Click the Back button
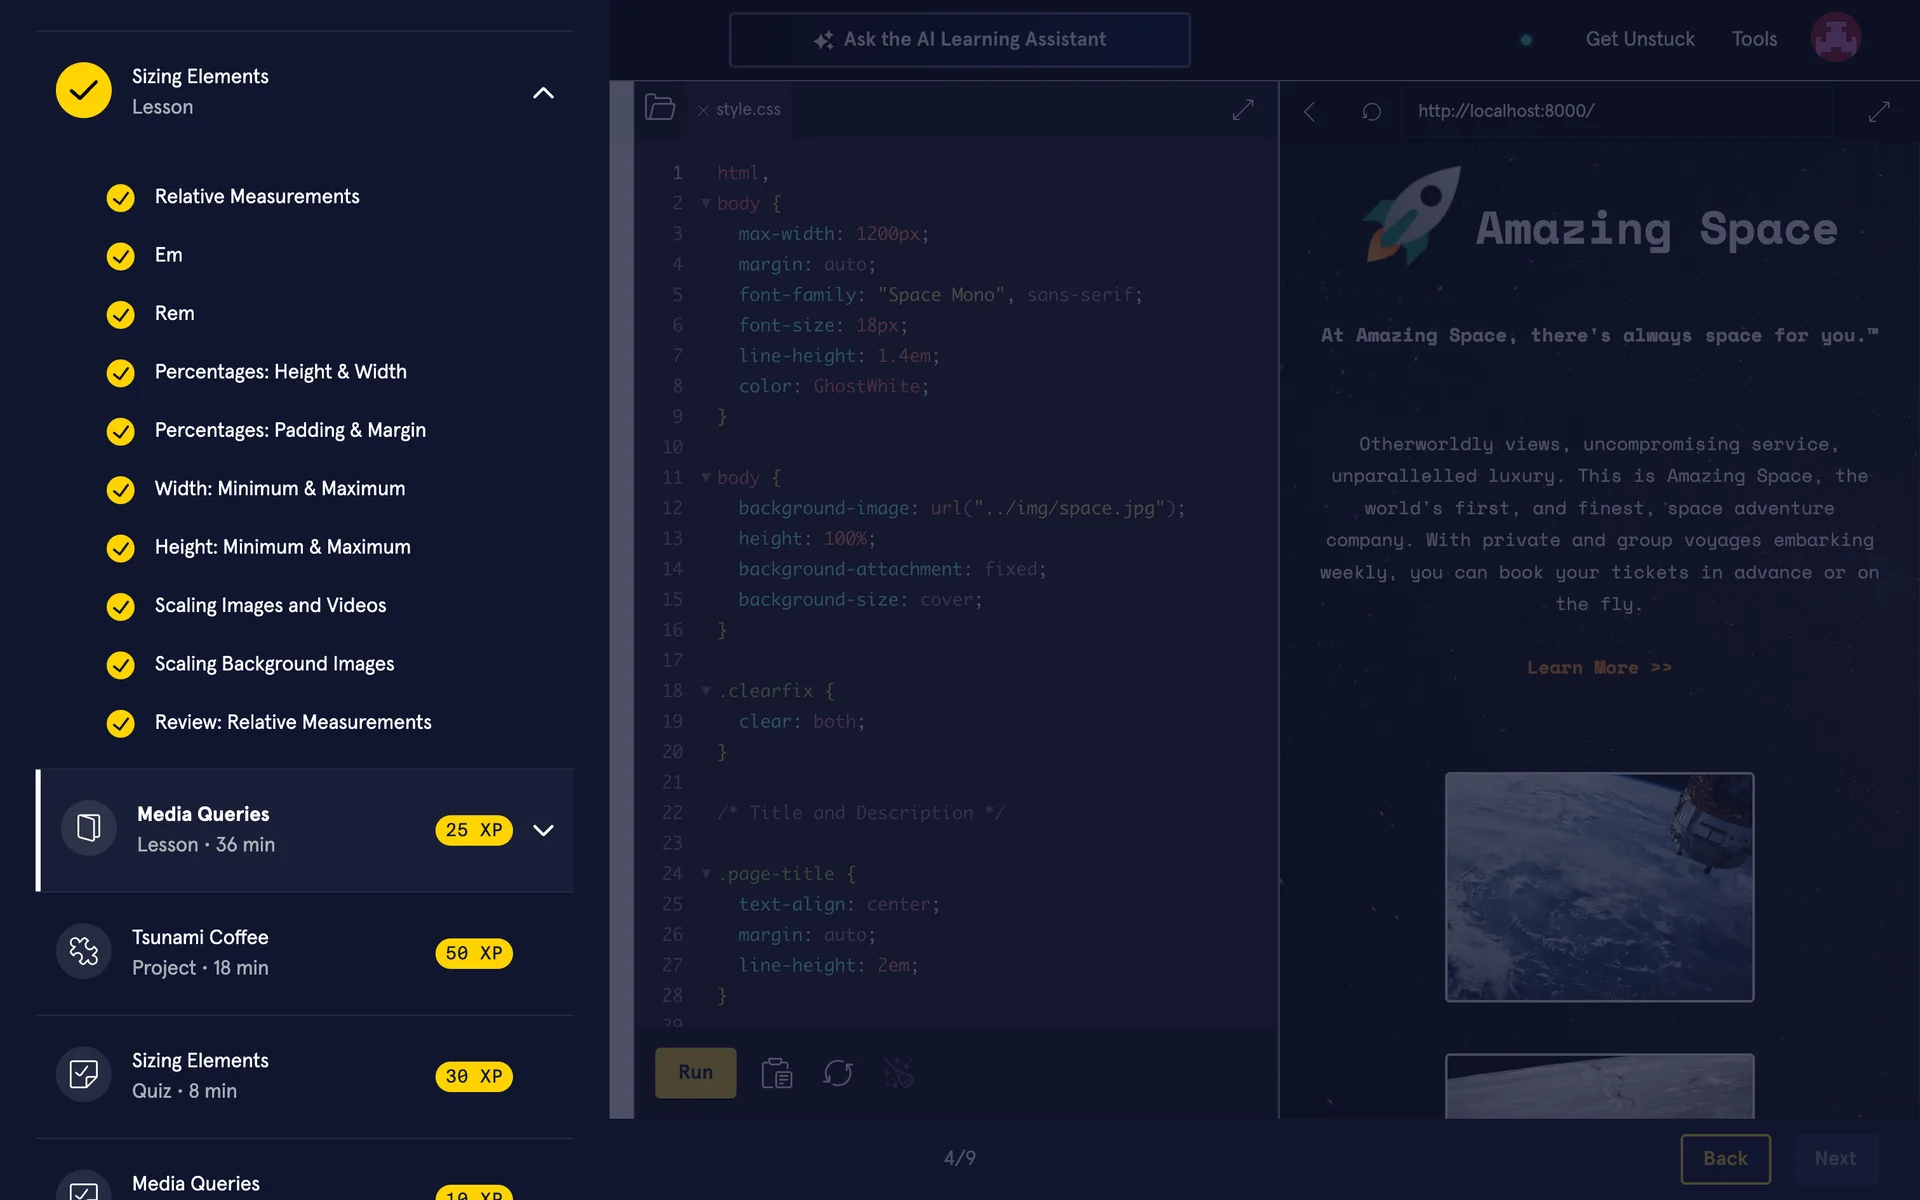The width and height of the screenshot is (1920, 1200). tap(1725, 1158)
